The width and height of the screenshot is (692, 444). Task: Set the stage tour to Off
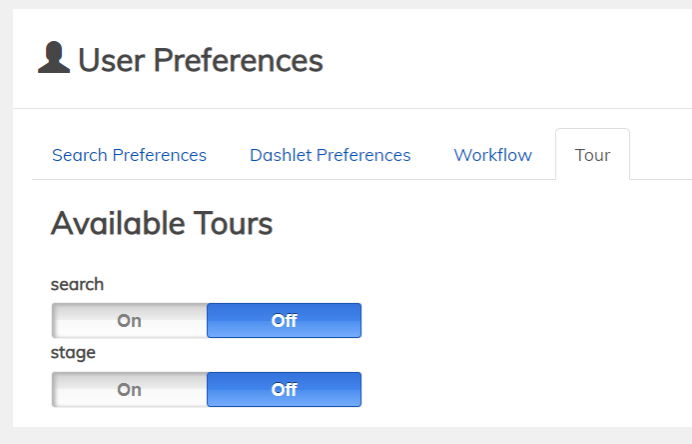pos(284,390)
